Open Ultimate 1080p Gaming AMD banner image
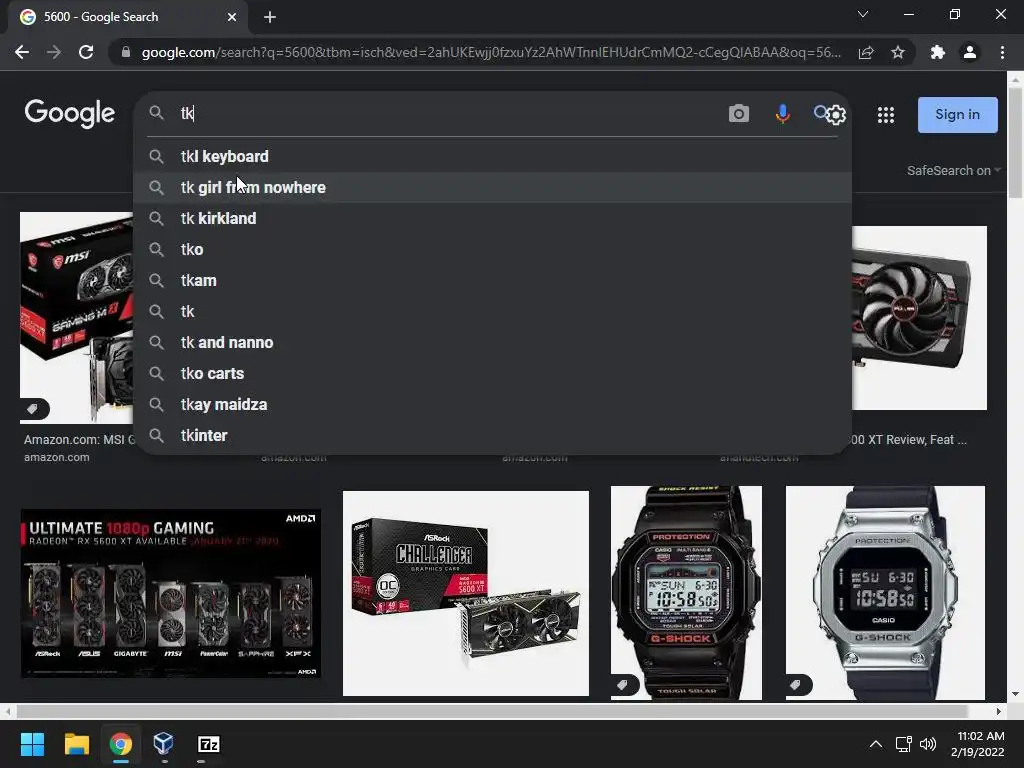The image size is (1024, 768). (x=170, y=593)
